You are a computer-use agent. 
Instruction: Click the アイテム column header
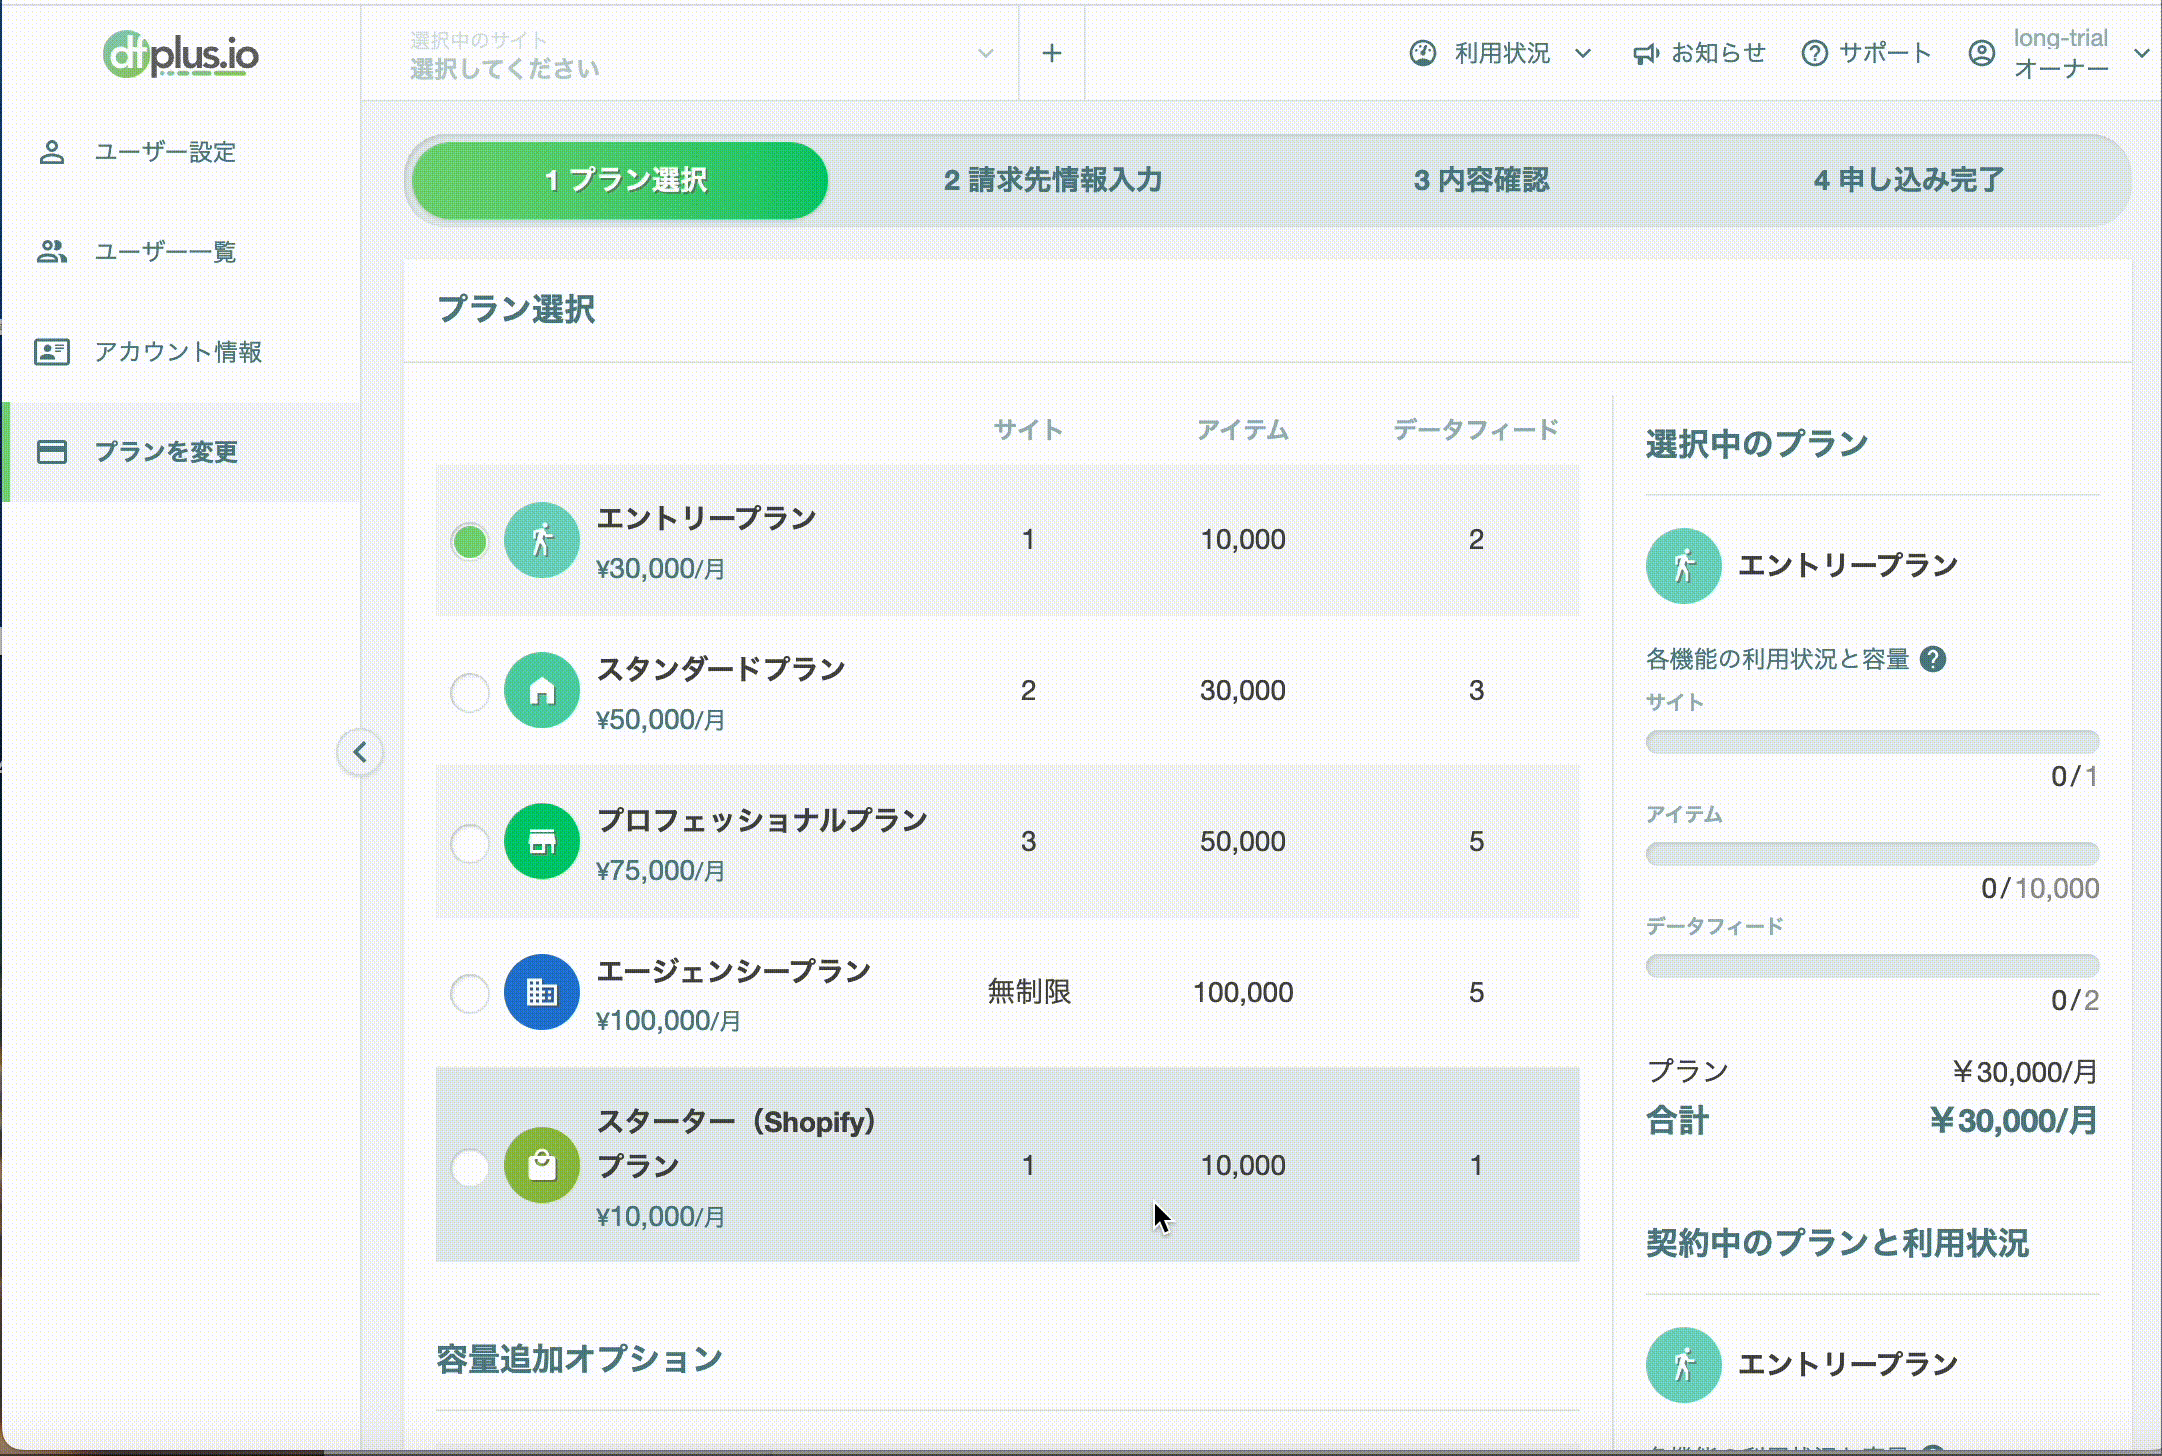pos(1243,430)
